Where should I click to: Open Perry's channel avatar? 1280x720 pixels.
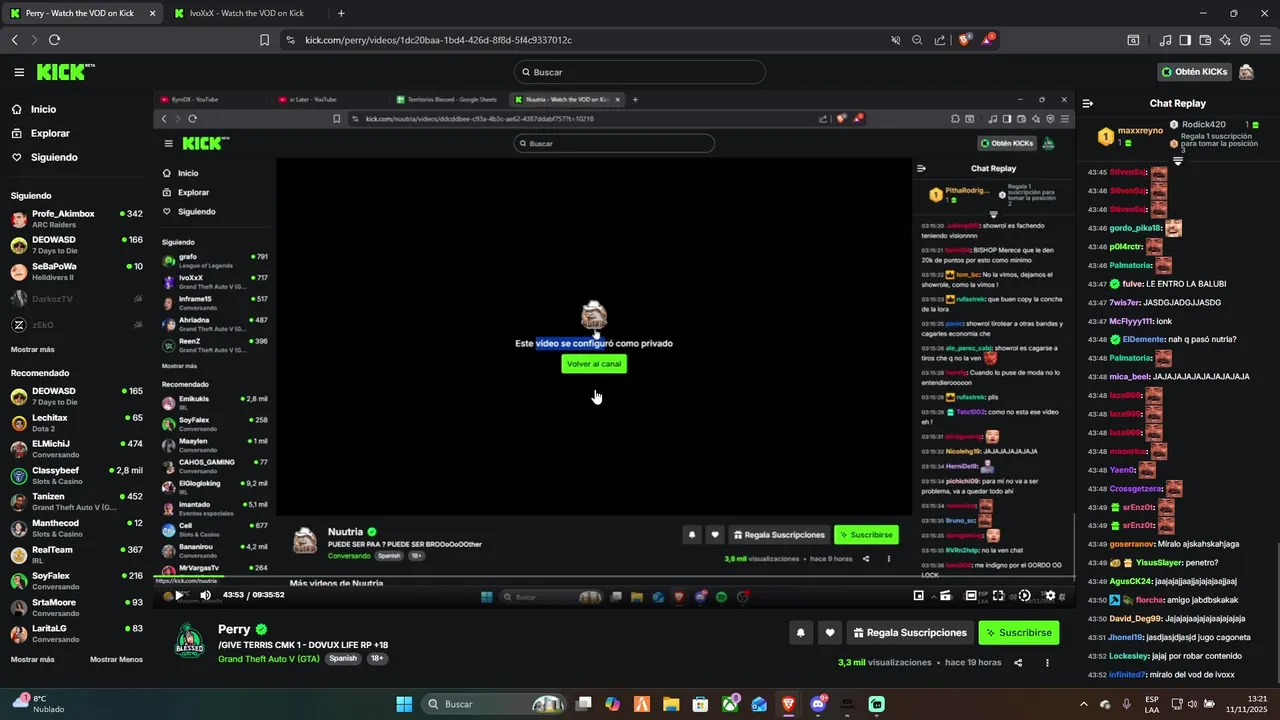pyautogui.click(x=190, y=641)
